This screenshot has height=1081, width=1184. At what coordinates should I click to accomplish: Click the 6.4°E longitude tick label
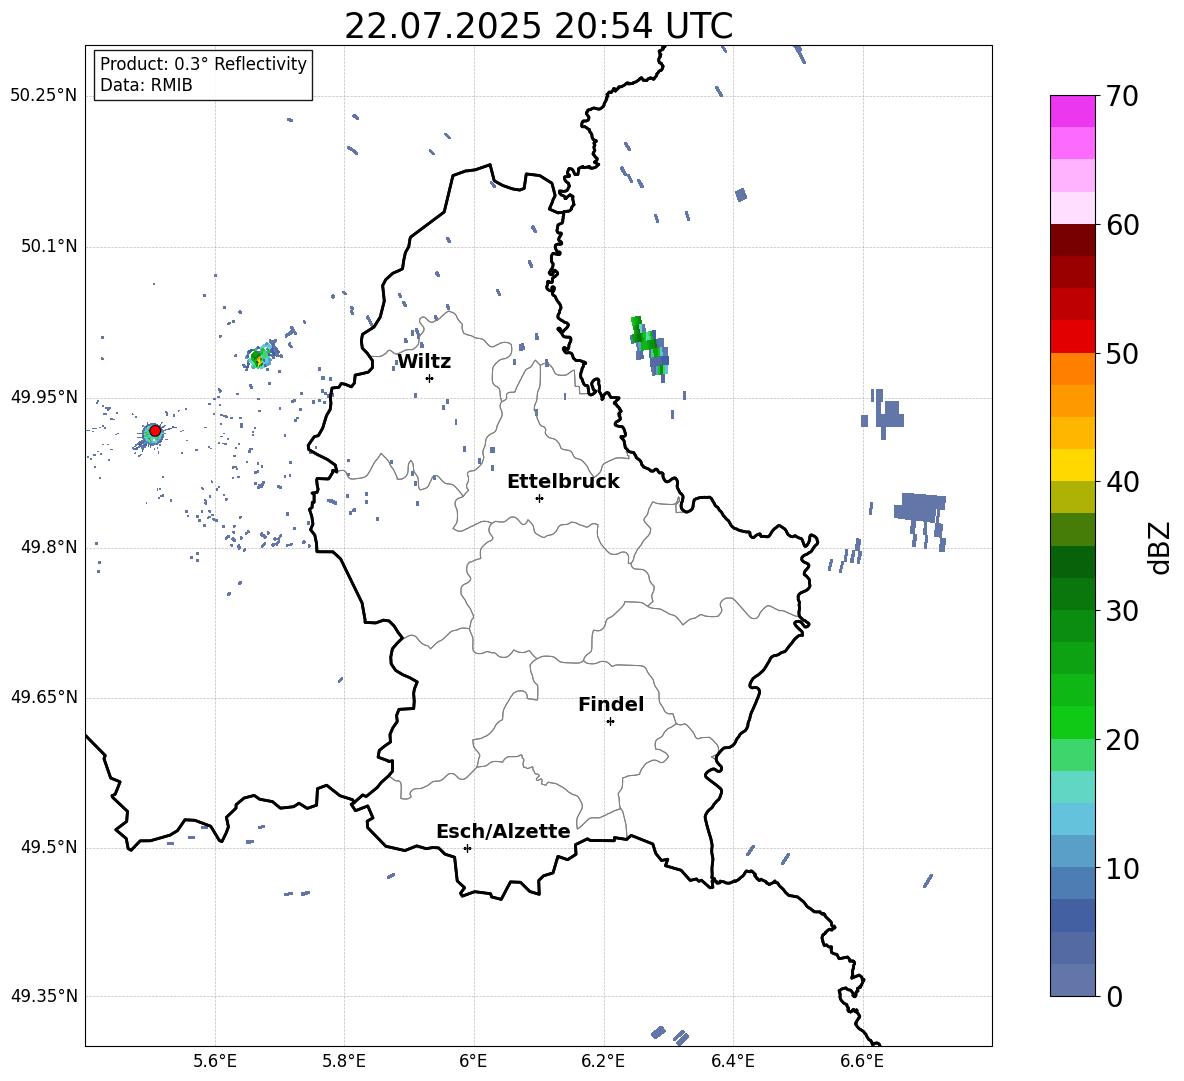coord(732,1061)
